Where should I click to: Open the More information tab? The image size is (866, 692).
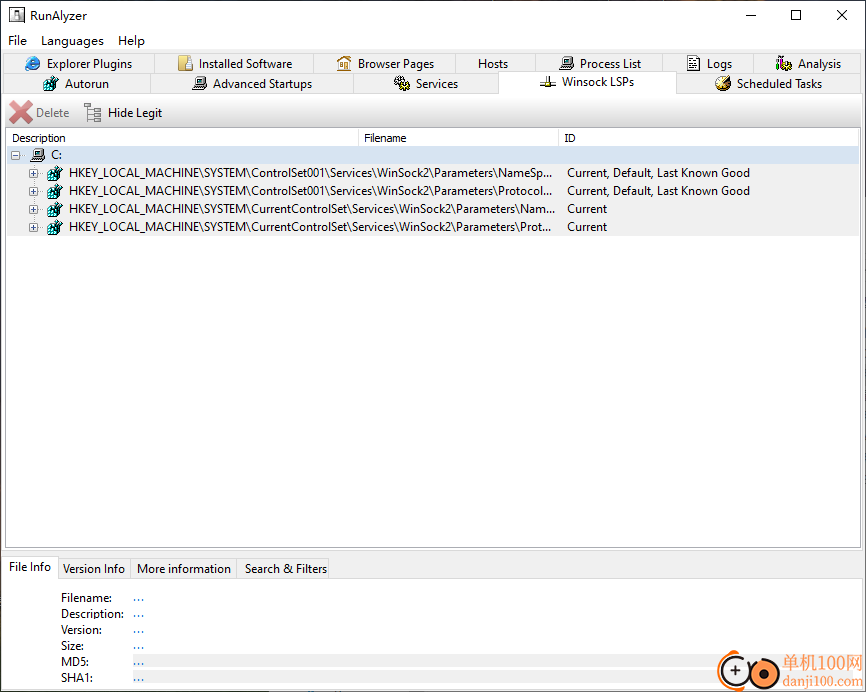coord(184,569)
